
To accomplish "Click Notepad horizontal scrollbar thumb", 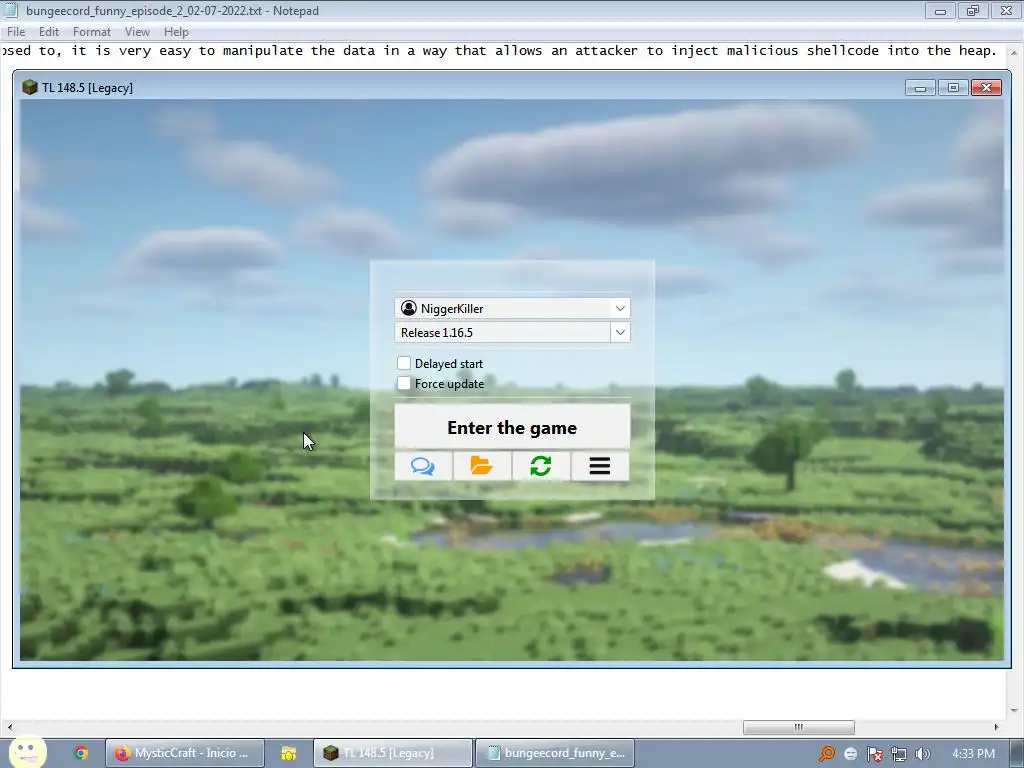I will 799,727.
